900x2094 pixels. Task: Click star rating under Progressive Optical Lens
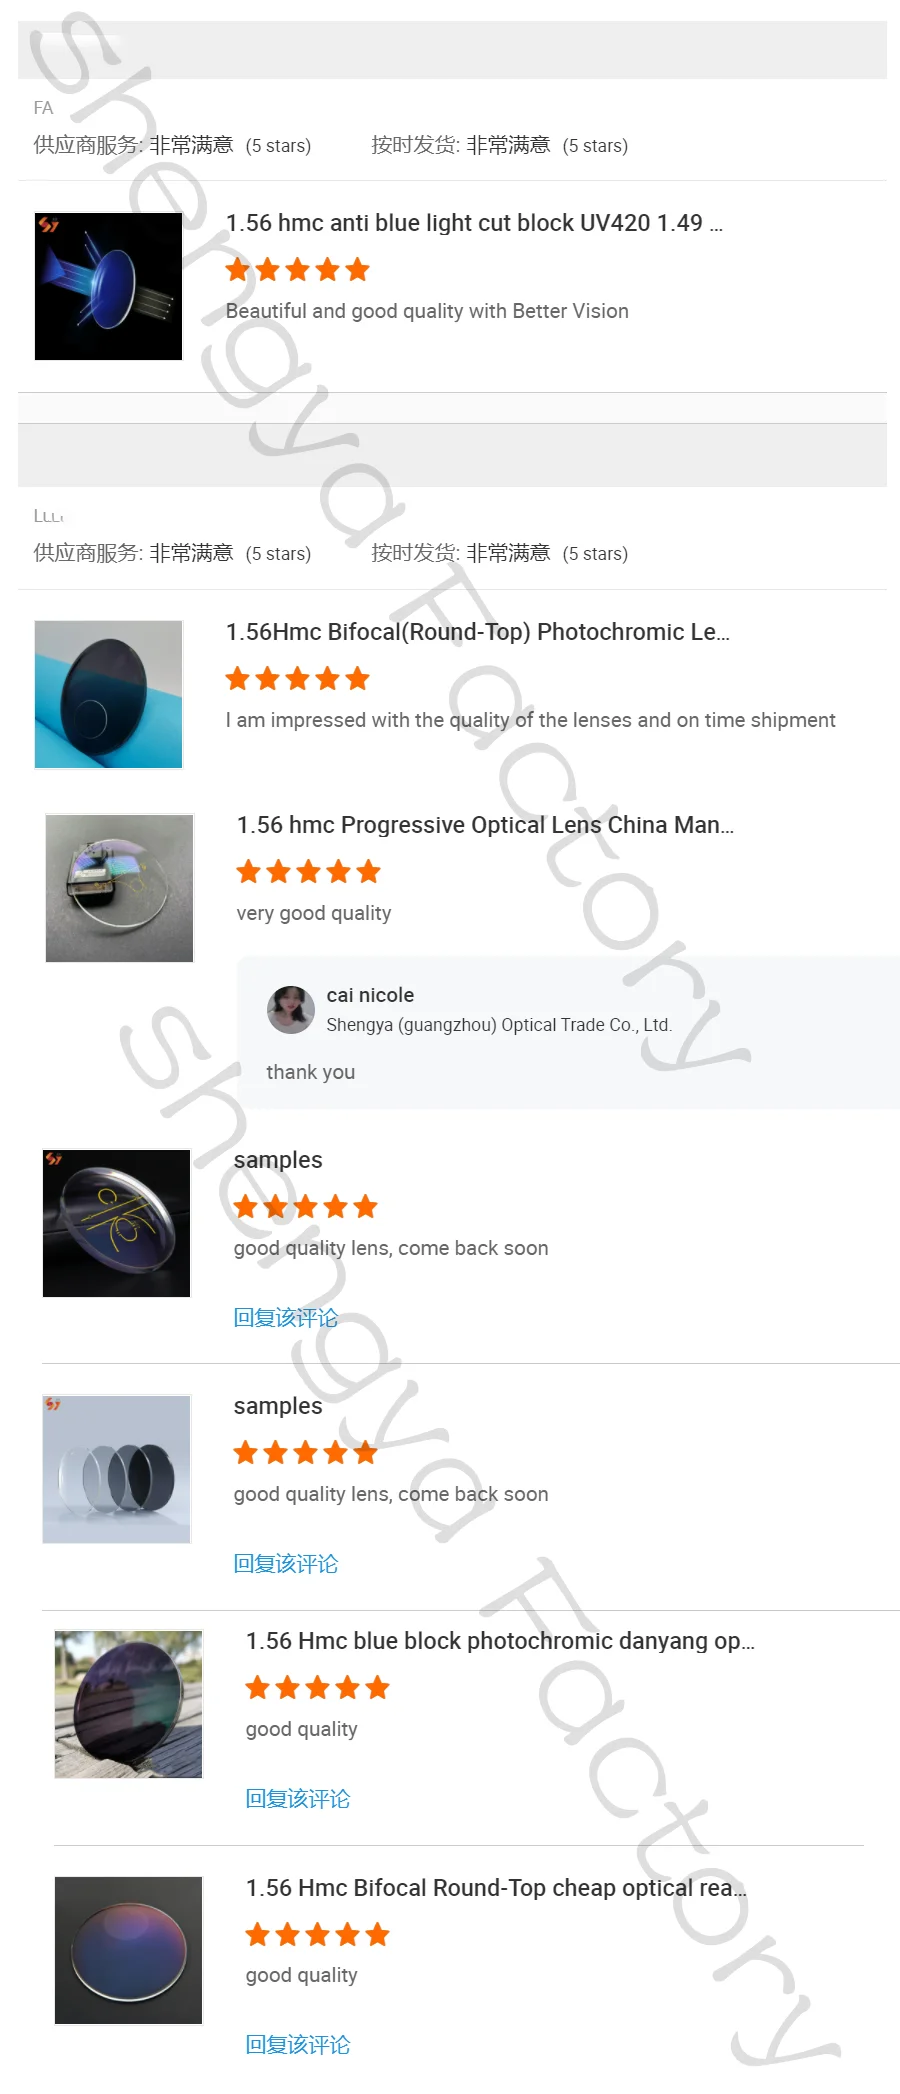point(309,872)
